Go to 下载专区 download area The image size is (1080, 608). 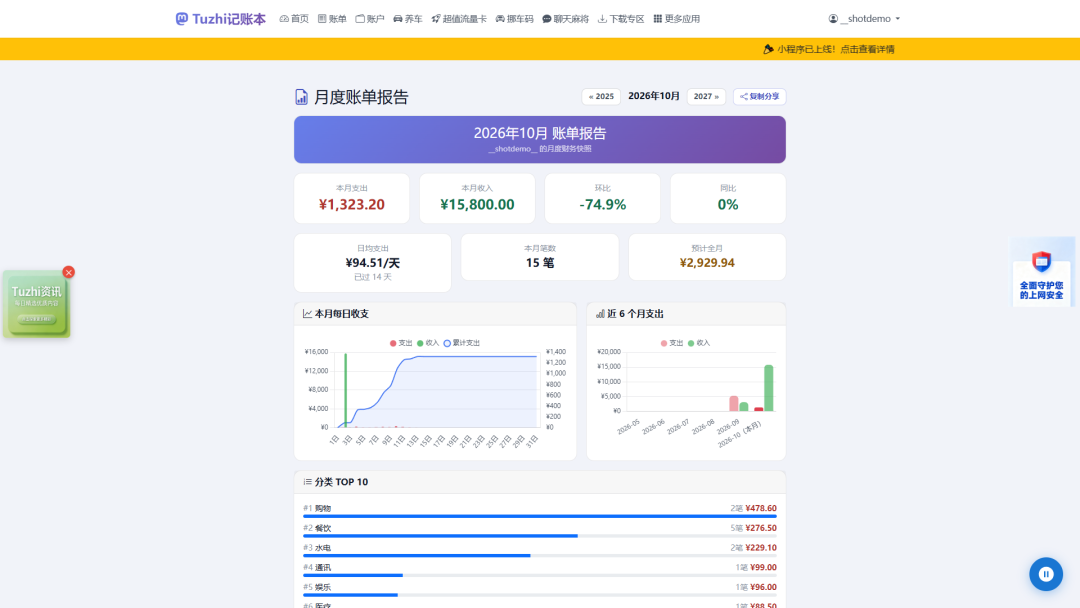coord(621,19)
